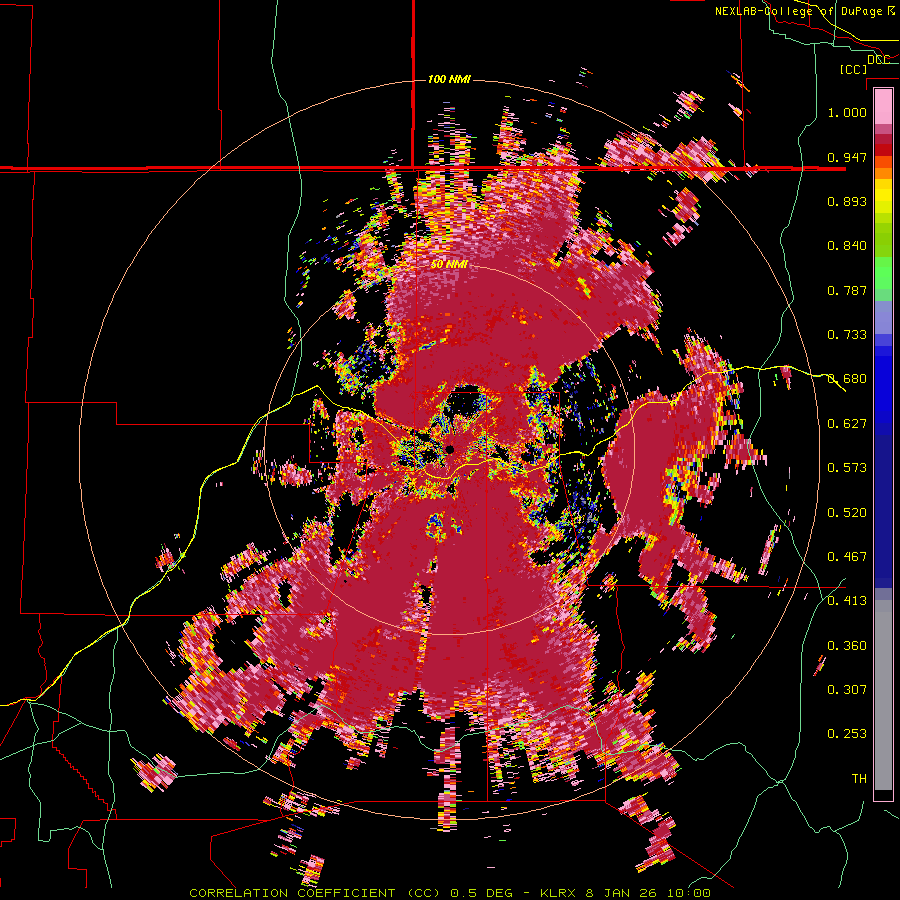Image resolution: width=900 pixels, height=900 pixels.
Task: Click the 0.733 scale label
Action: (847, 334)
